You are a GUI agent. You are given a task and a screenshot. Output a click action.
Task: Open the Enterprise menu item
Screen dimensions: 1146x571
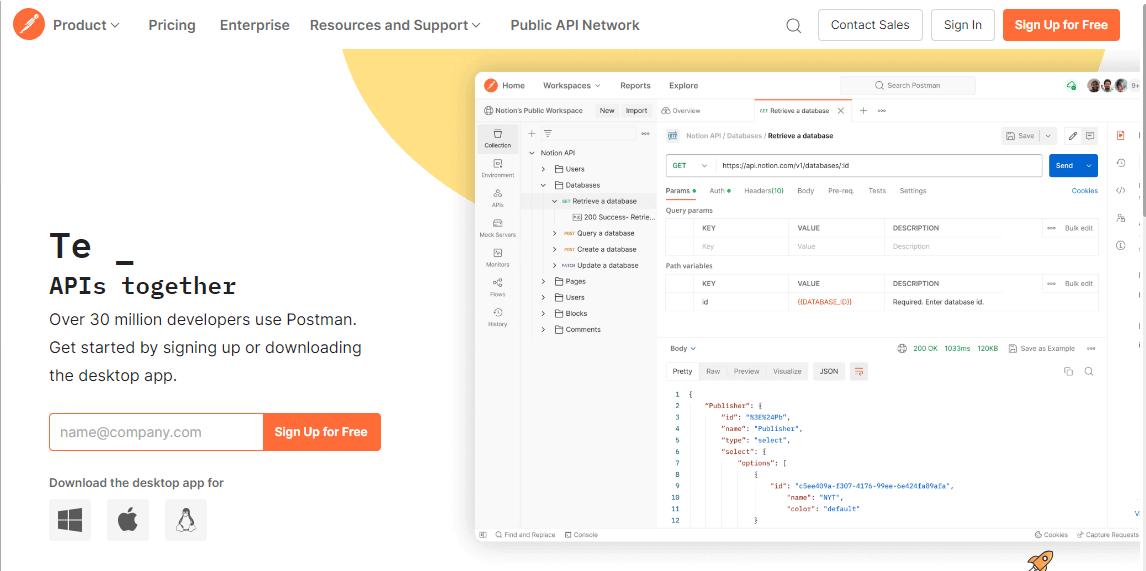coord(254,25)
